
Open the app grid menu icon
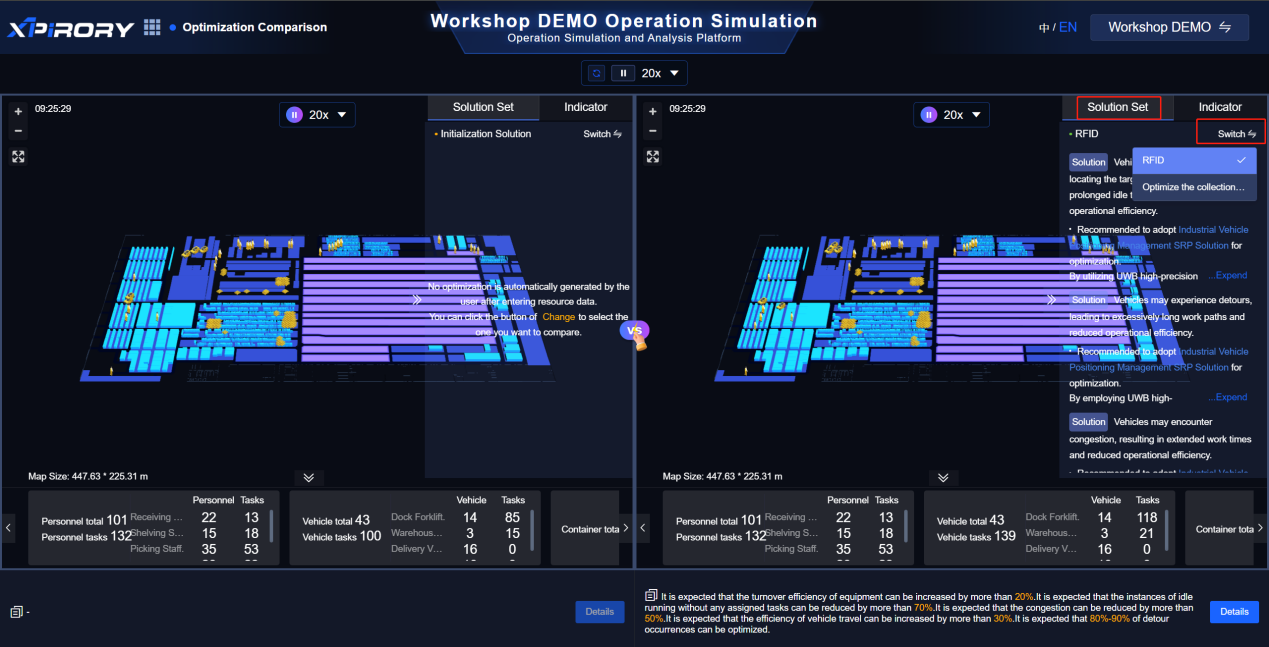click(152, 27)
